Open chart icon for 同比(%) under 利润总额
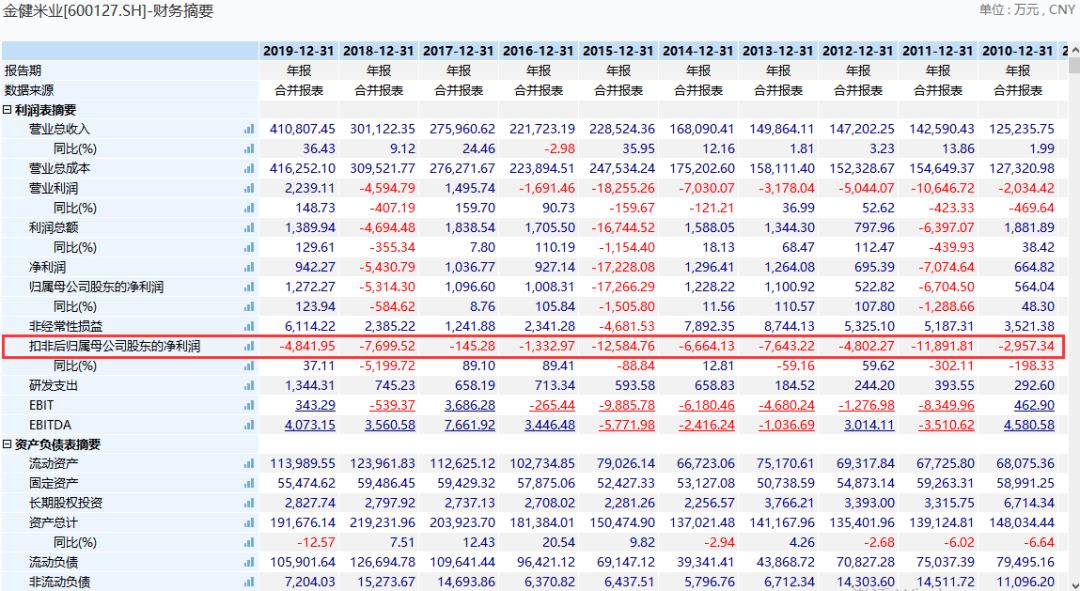Viewport: 1080px width, 591px height. click(x=249, y=247)
